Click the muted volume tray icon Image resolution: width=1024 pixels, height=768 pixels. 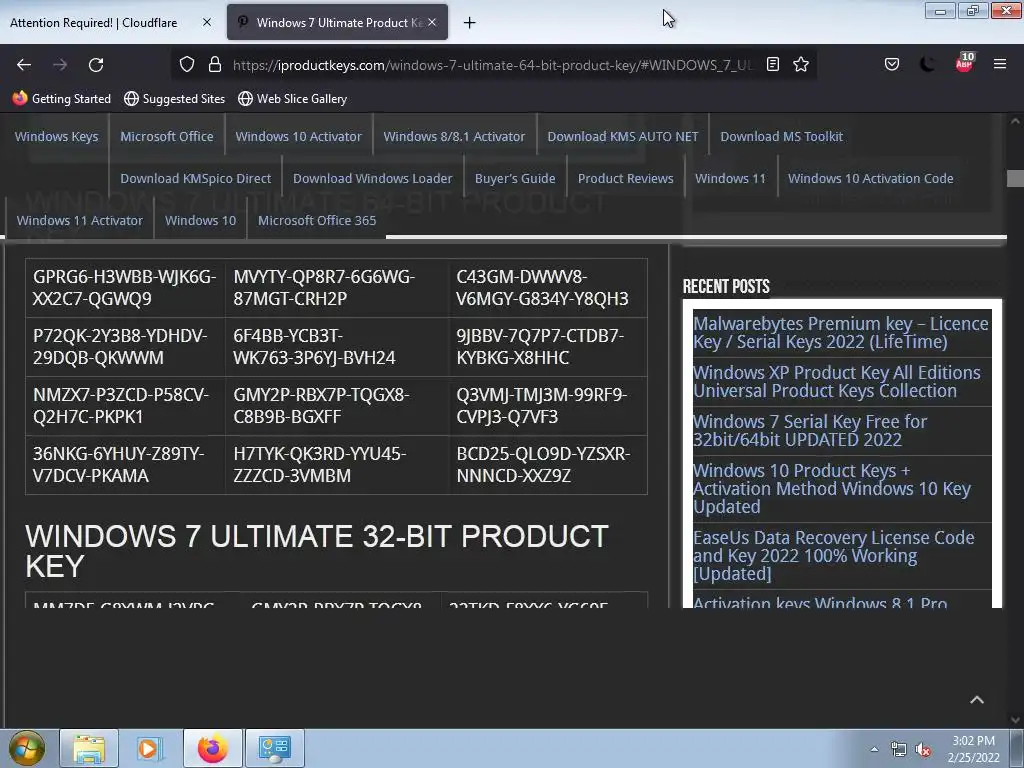923,750
